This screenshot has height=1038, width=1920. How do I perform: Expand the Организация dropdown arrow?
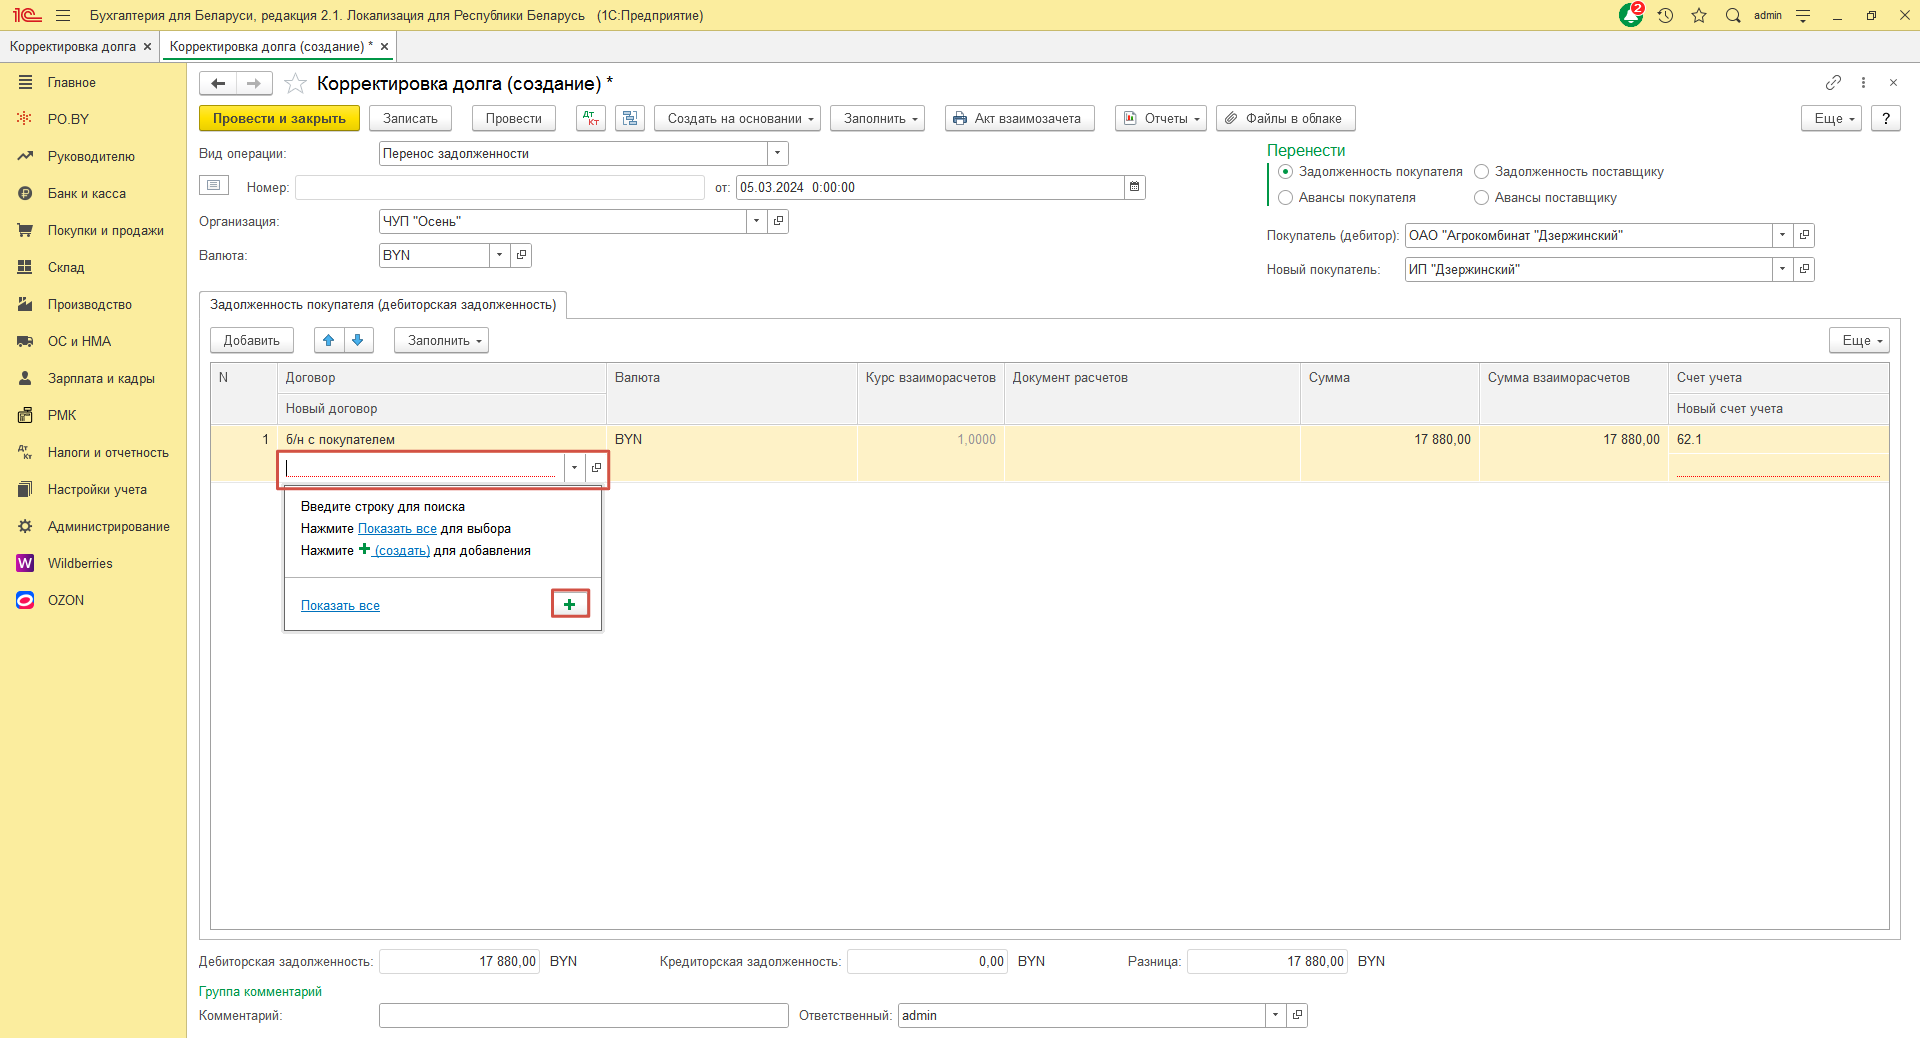point(757,221)
